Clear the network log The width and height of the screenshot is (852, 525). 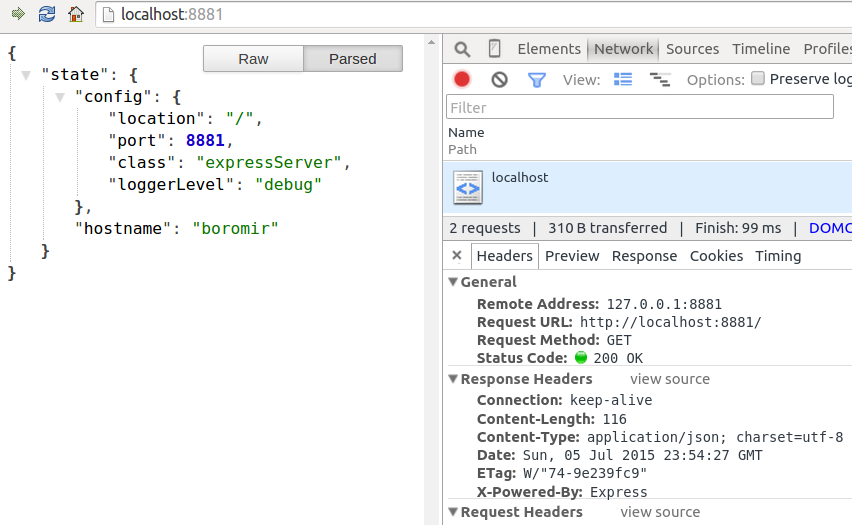[499, 80]
